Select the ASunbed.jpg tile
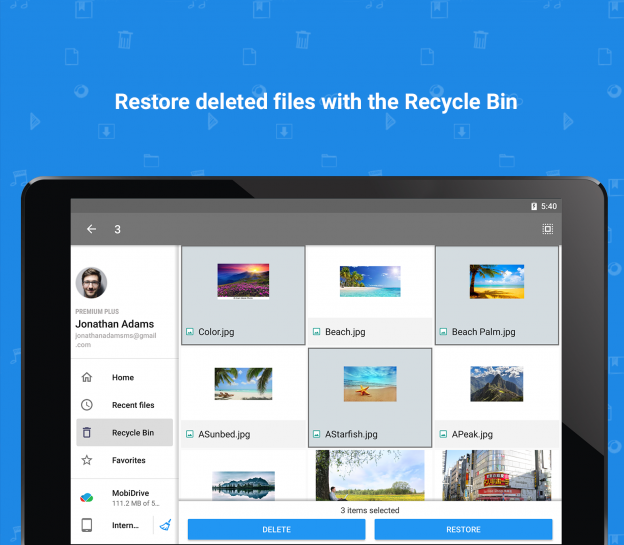The width and height of the screenshot is (624, 545). pyautogui.click(x=243, y=398)
